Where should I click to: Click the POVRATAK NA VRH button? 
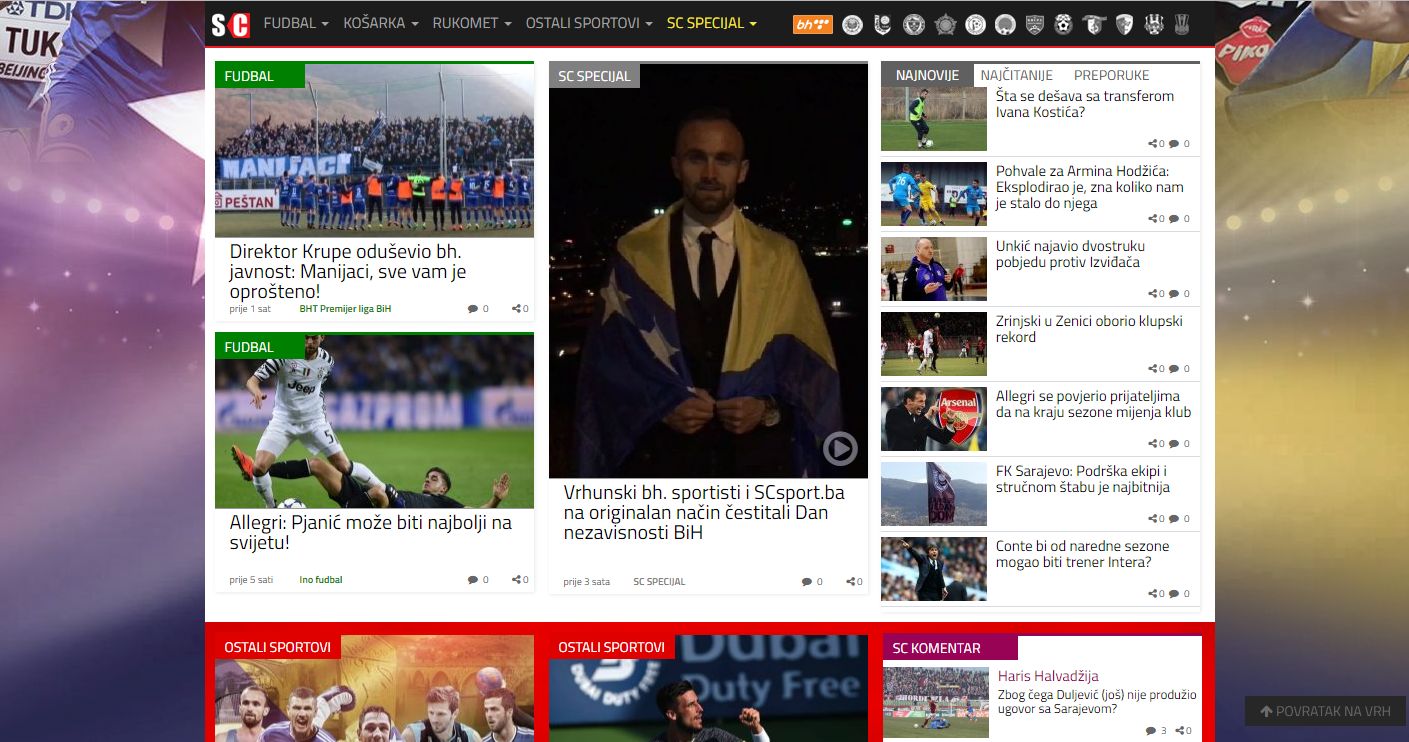1325,711
